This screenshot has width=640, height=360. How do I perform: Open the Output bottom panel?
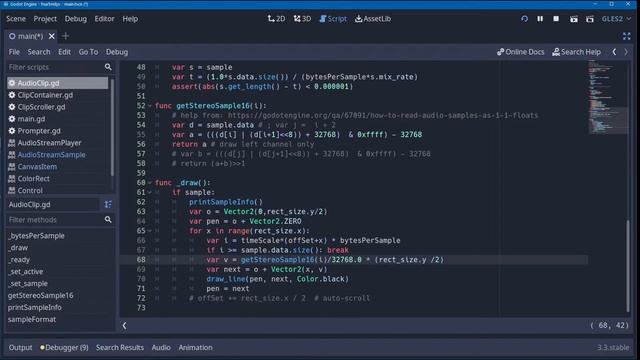coord(20,347)
